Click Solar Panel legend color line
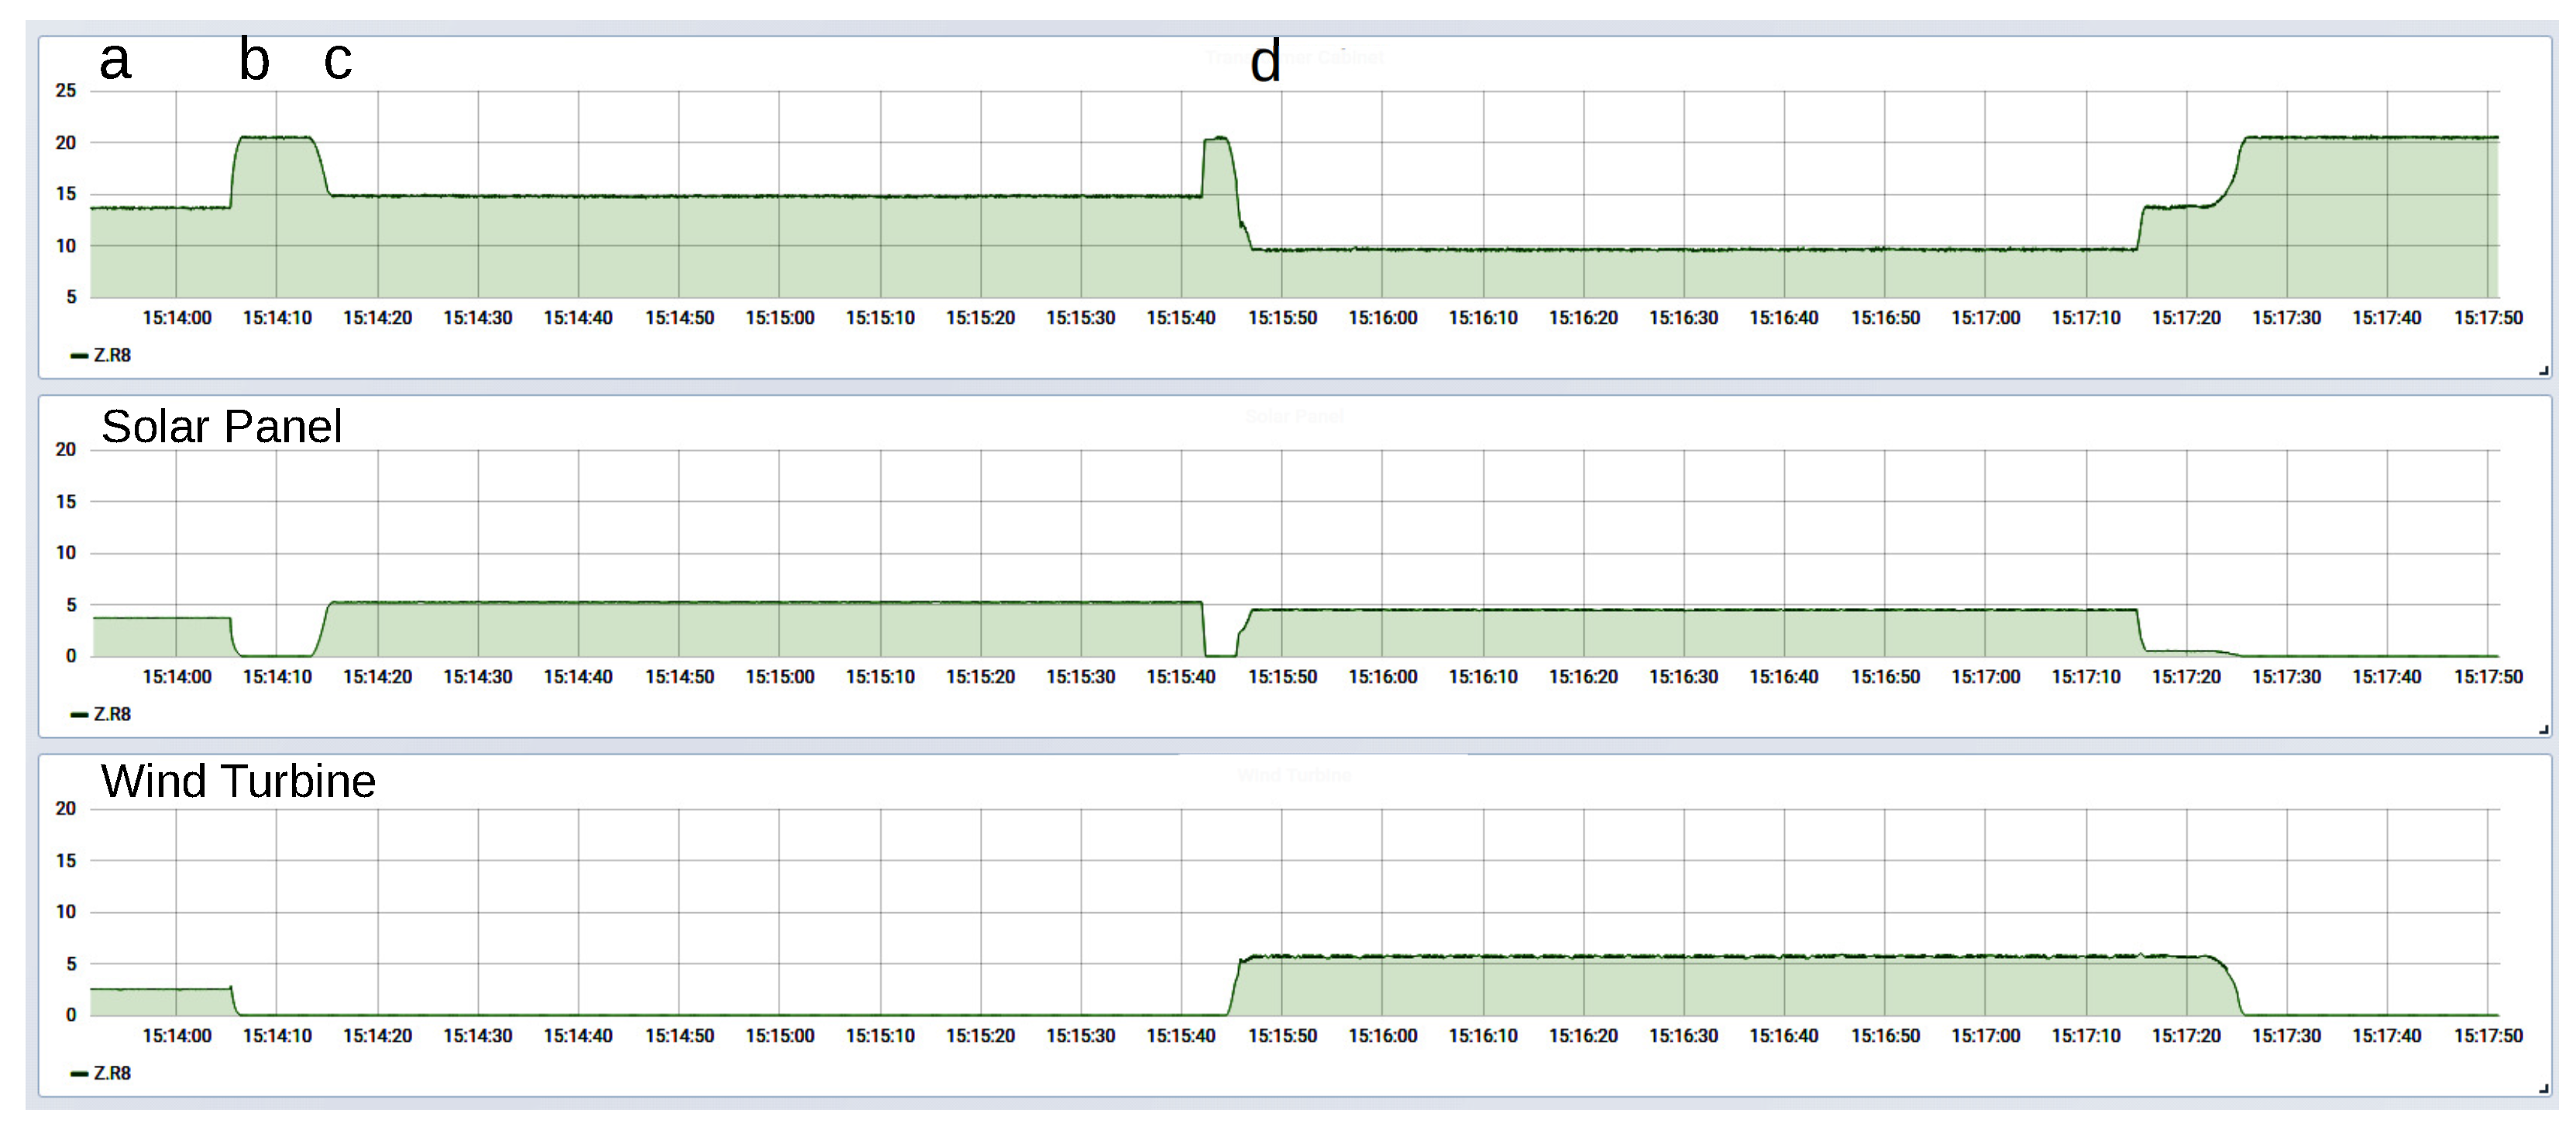The image size is (2576, 1130). click(79, 715)
